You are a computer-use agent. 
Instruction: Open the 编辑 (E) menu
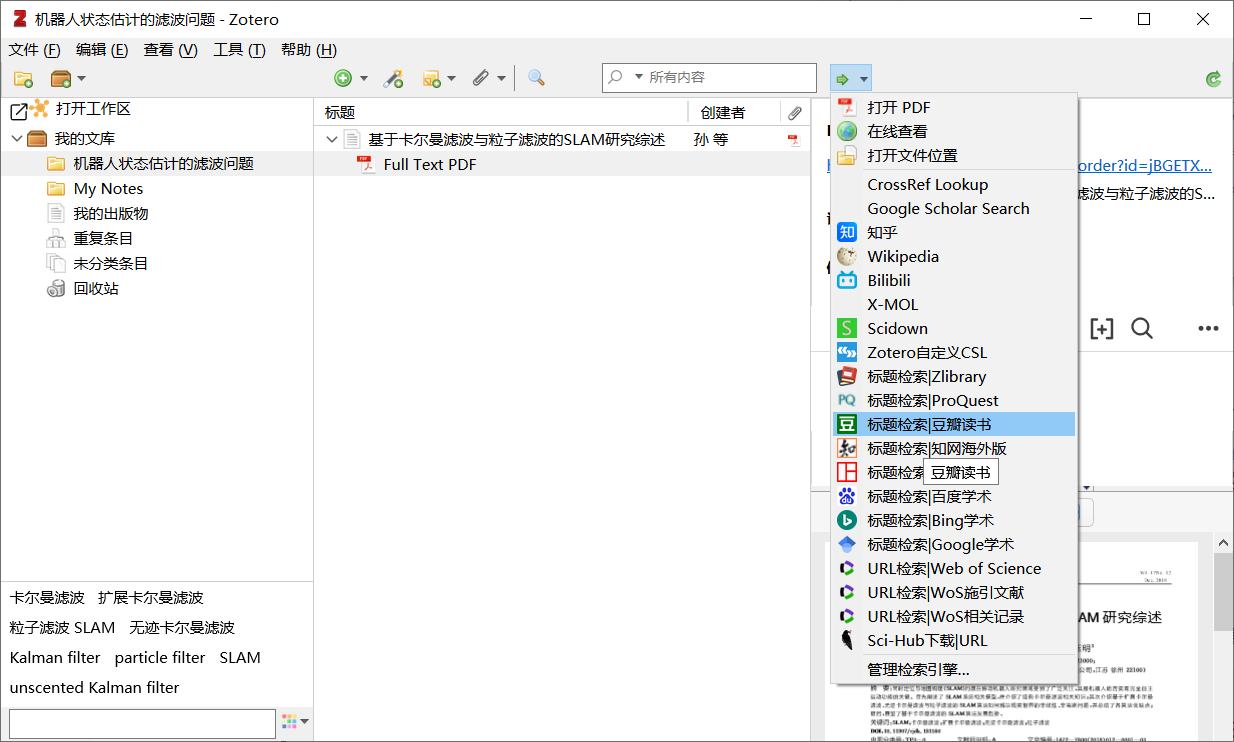pyautogui.click(x=102, y=50)
